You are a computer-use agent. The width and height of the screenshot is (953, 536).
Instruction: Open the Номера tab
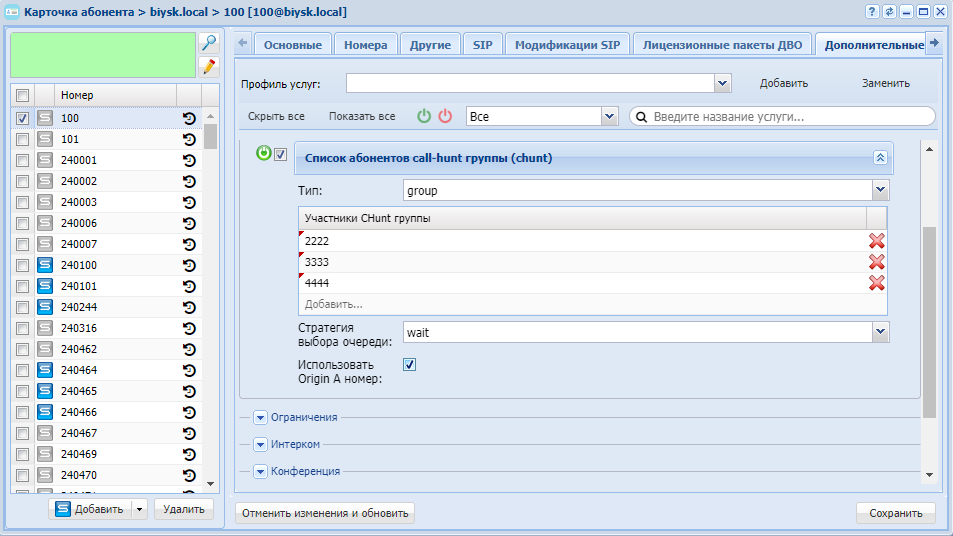365,45
